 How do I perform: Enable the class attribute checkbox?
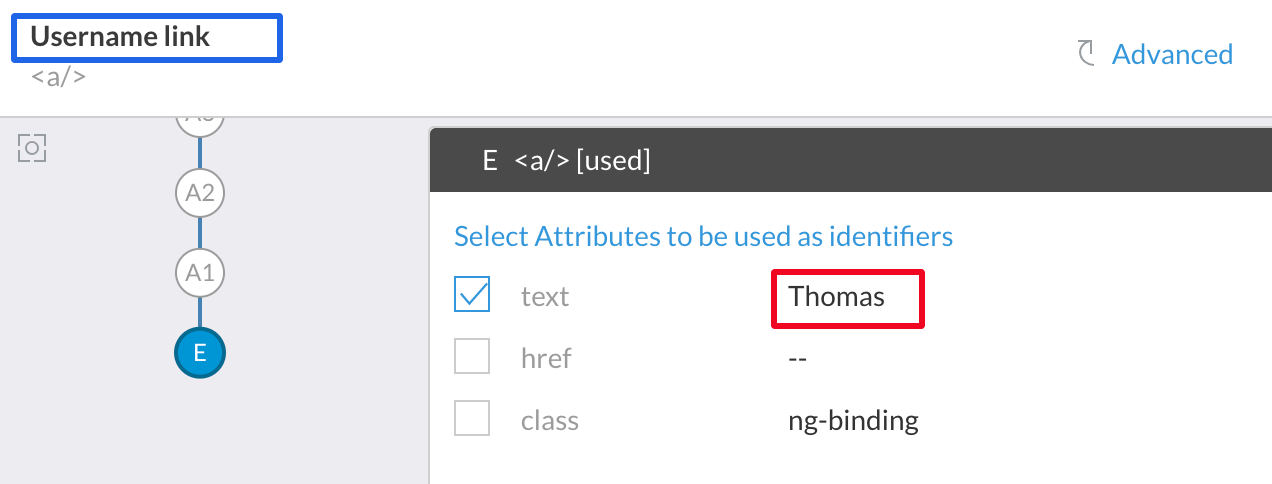[x=472, y=418]
